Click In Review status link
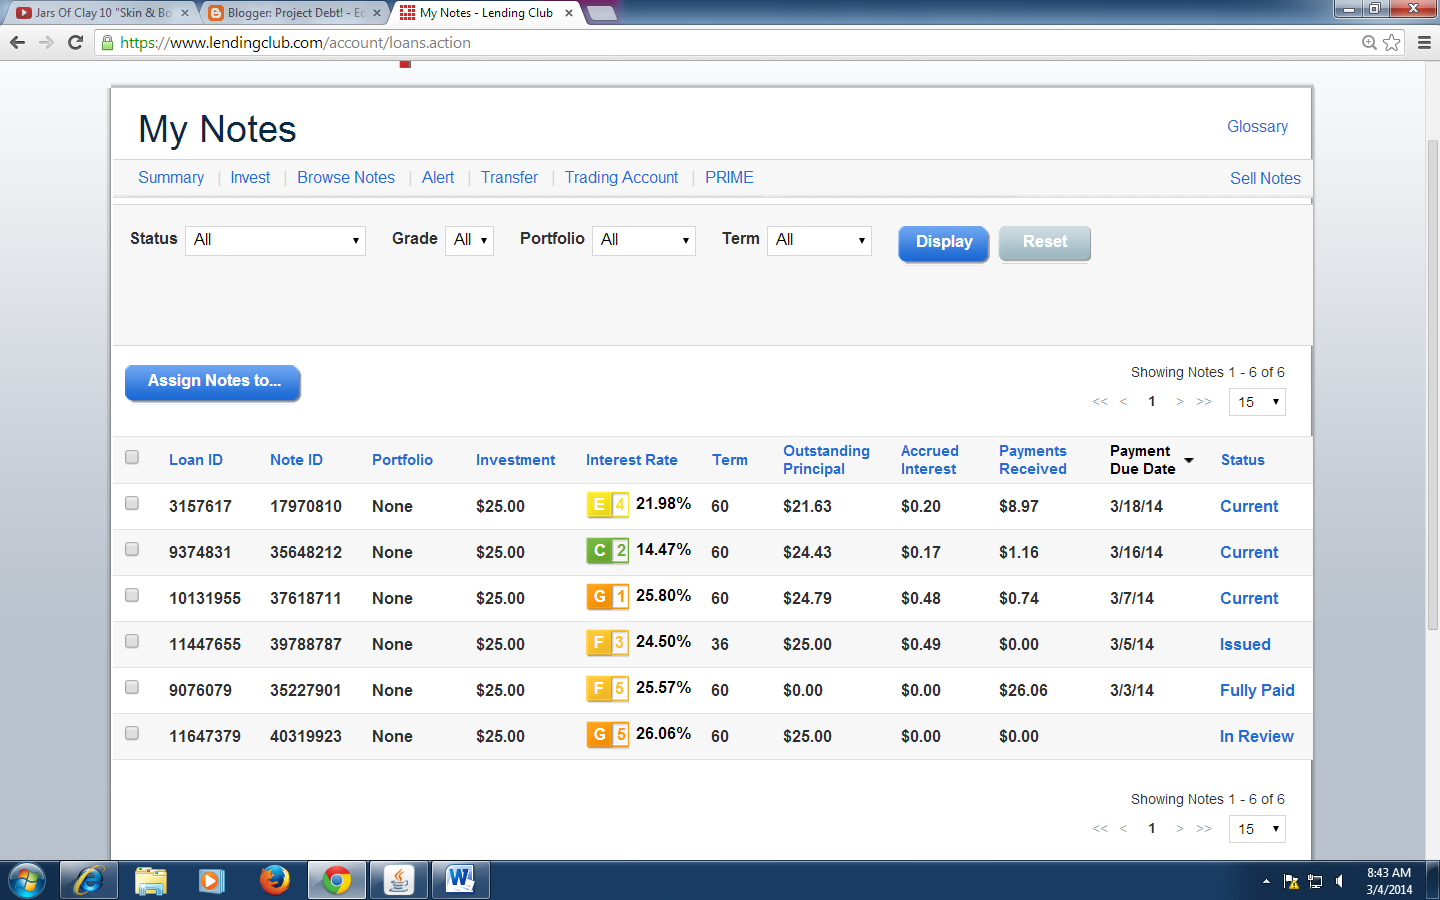The image size is (1440, 900). coord(1256,736)
